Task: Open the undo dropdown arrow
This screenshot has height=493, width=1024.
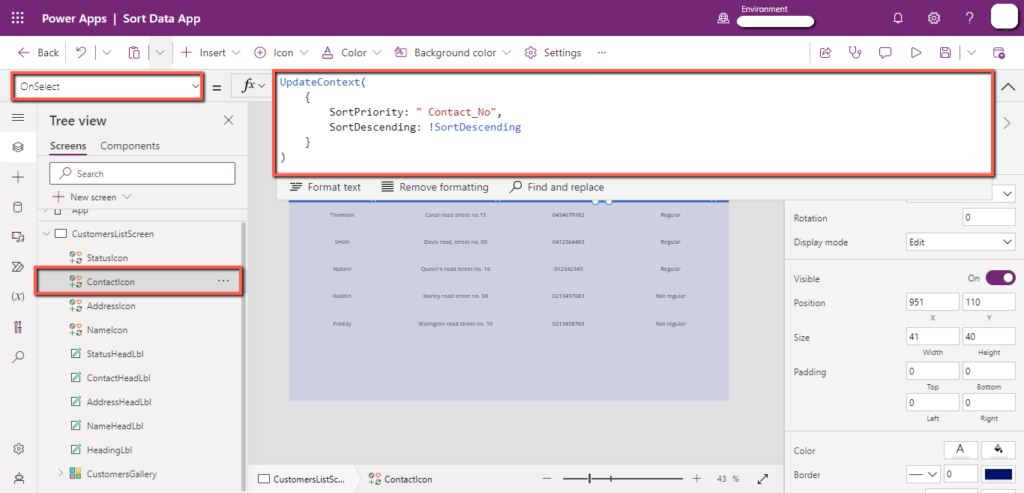Action: [107, 53]
